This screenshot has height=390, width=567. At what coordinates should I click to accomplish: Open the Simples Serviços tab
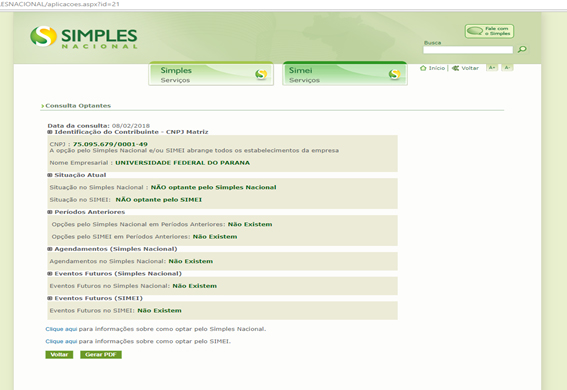tap(211, 74)
